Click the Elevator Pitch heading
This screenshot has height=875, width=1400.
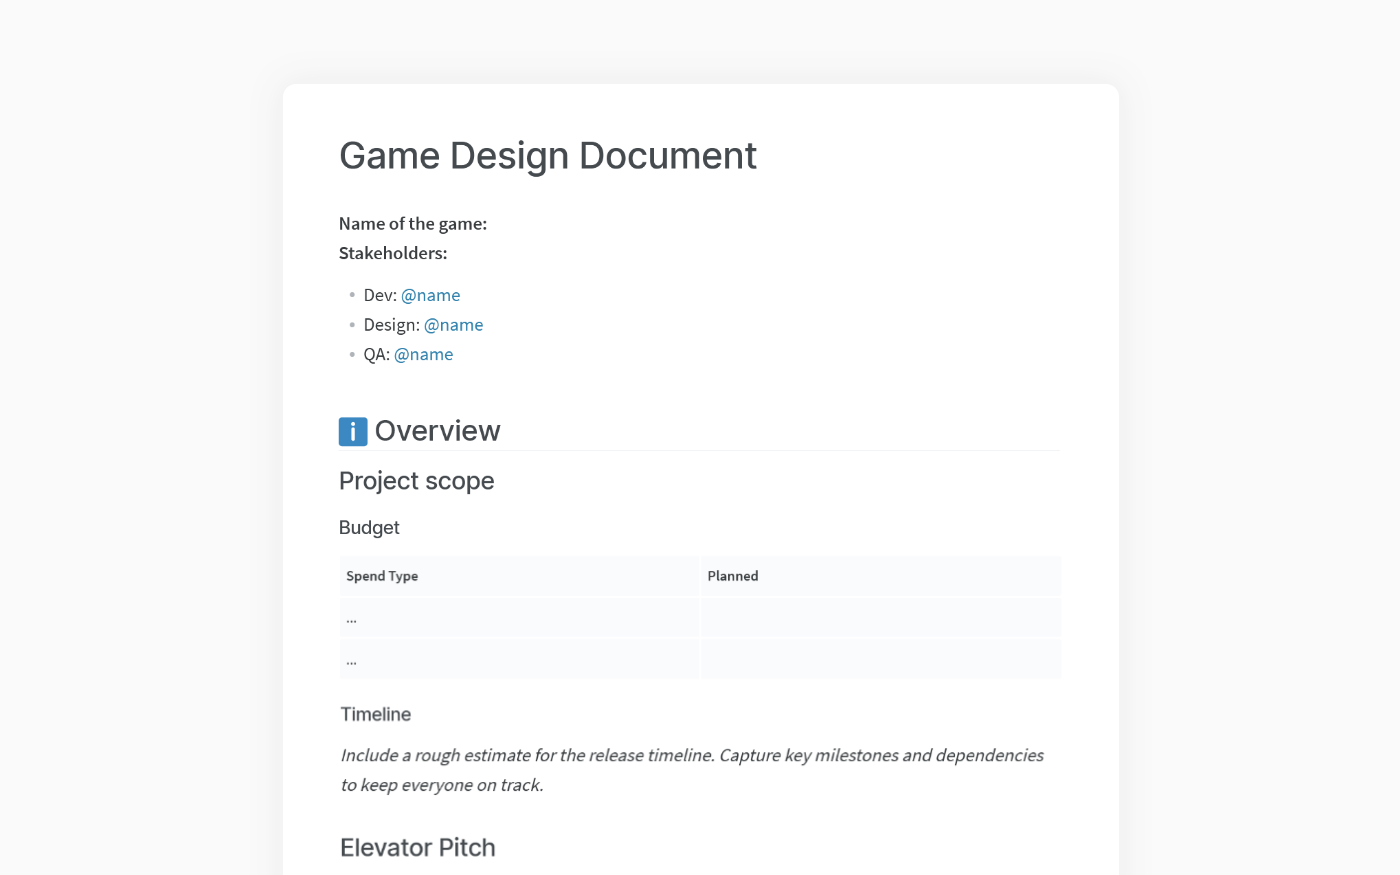[x=417, y=847]
